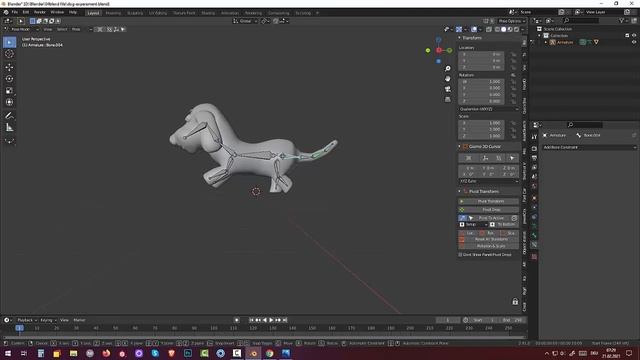Open the timeline Playback dropdown
Viewport: 640px width, 360px height.
27,320
